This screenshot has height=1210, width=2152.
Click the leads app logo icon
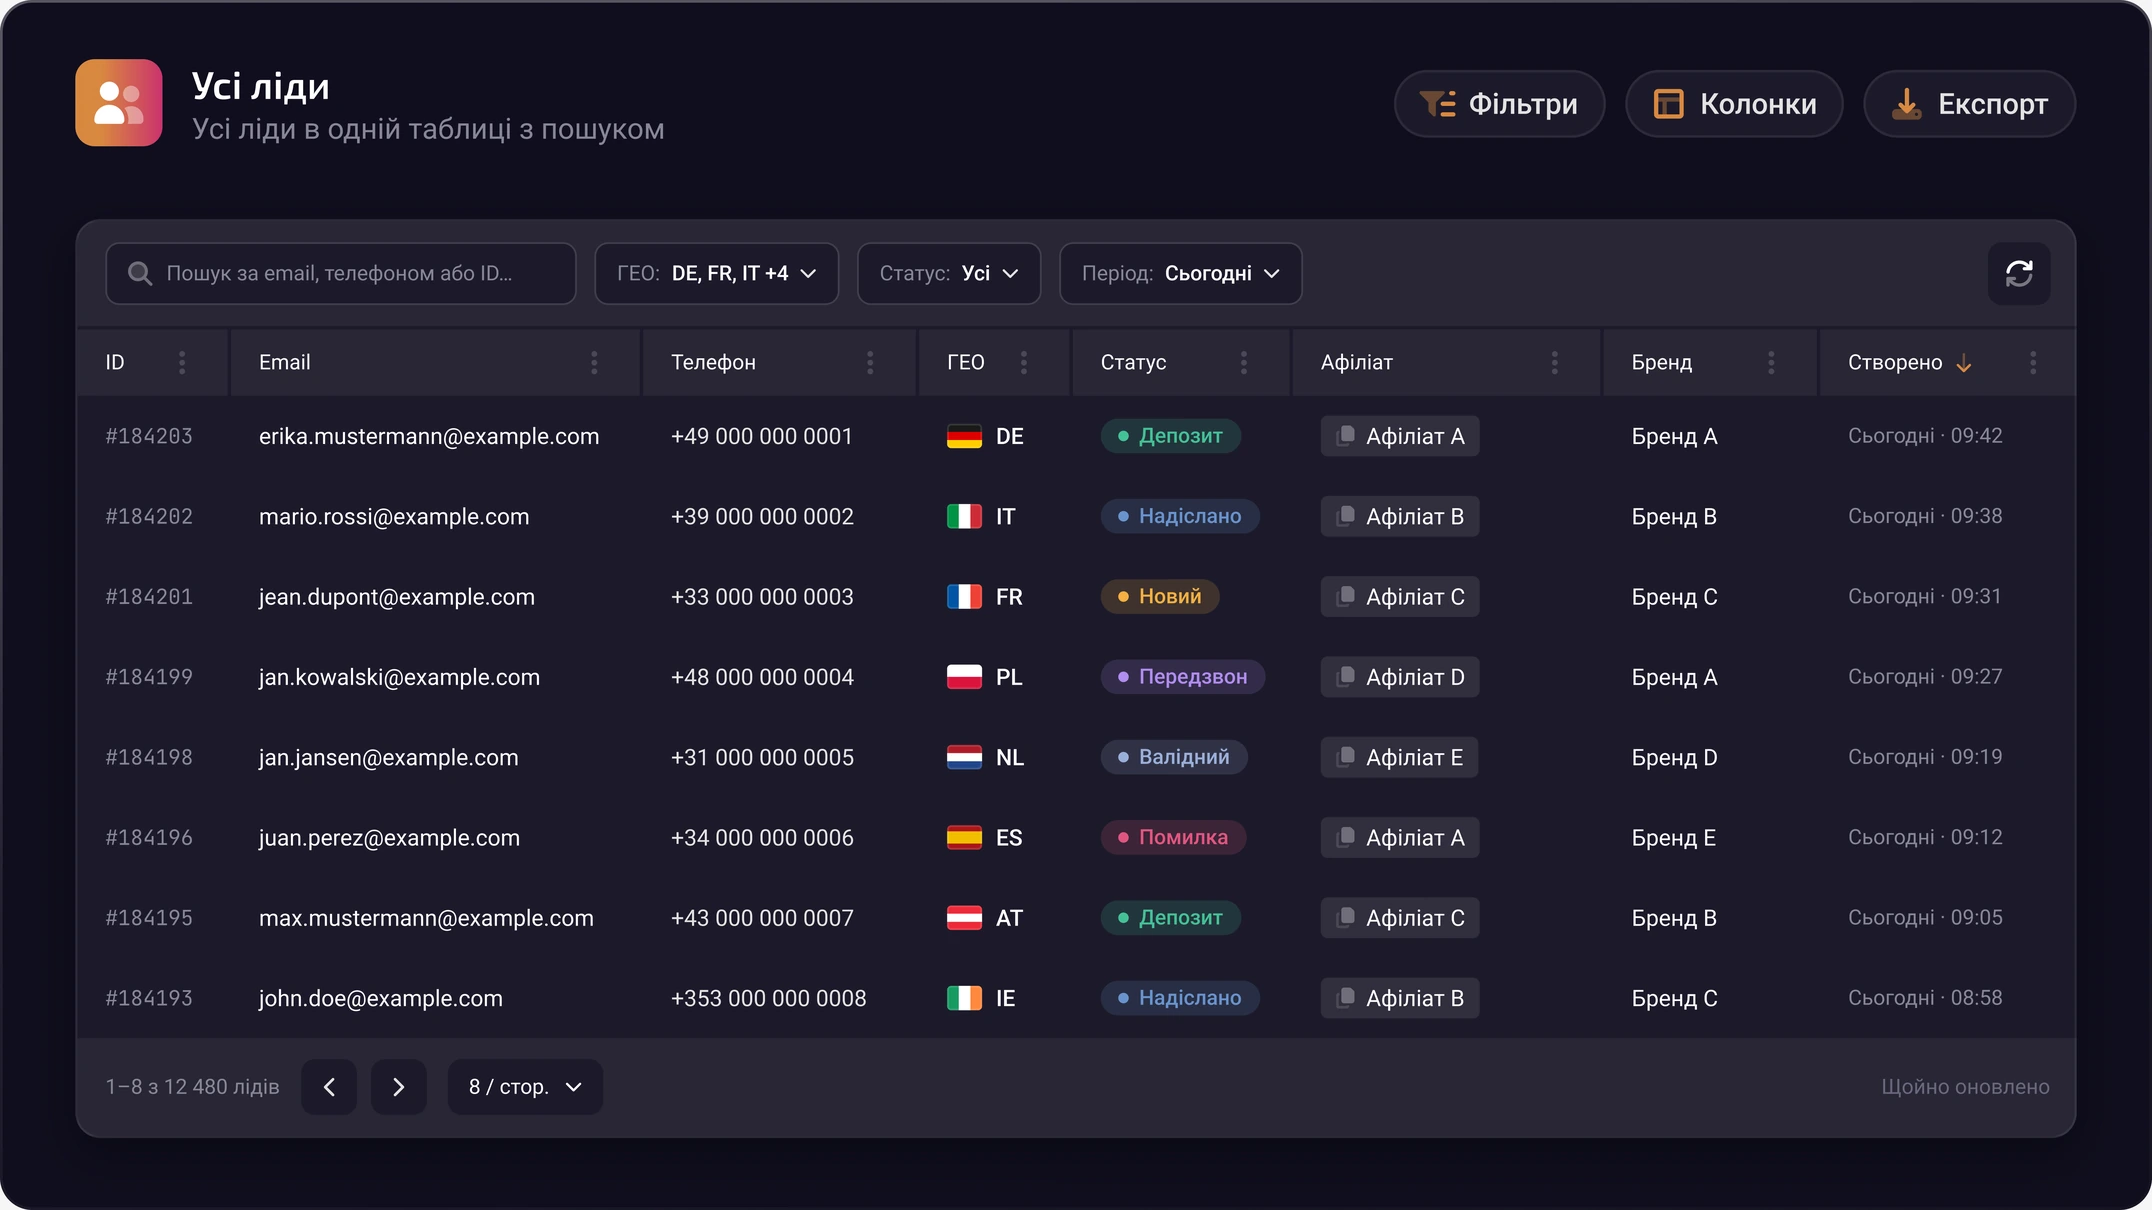(x=119, y=103)
